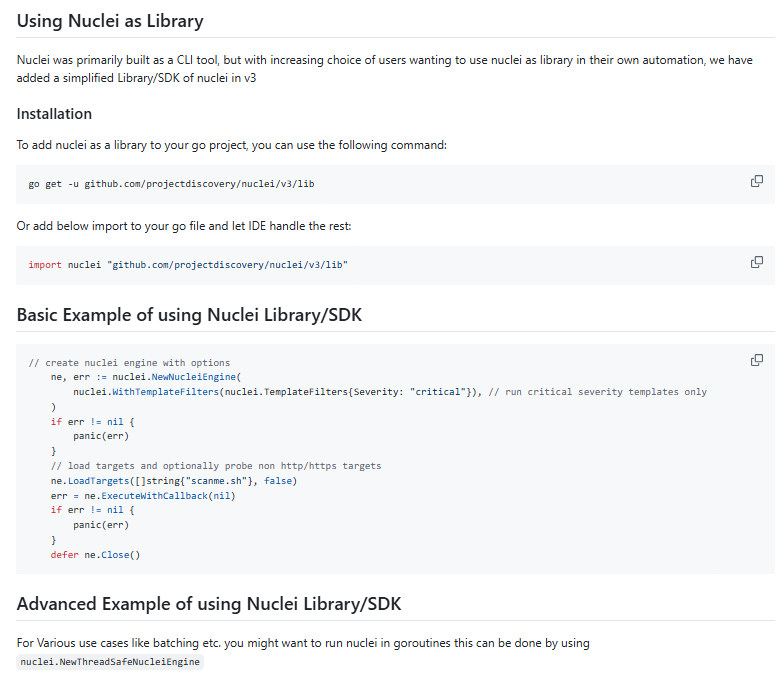Viewport: 779px width, 677px height.
Task: Click the "Using Nuclei as Library" heading
Action: 110,20
